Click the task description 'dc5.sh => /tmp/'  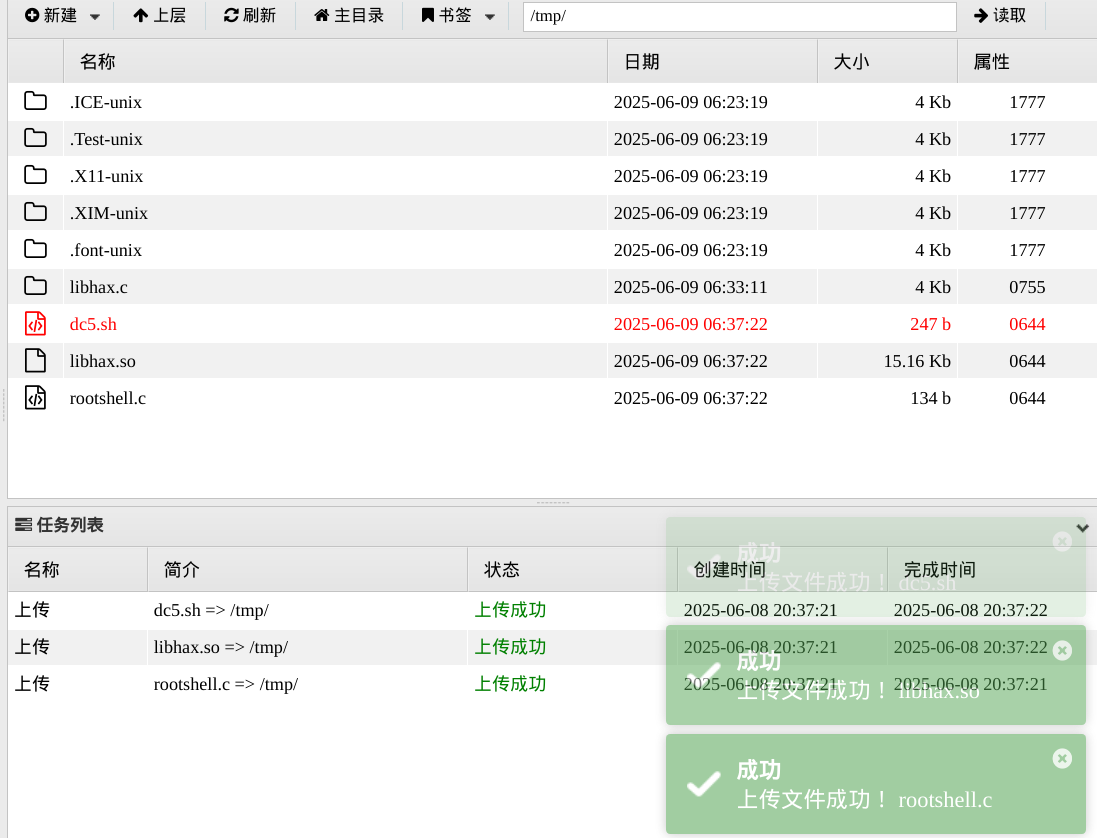(211, 610)
